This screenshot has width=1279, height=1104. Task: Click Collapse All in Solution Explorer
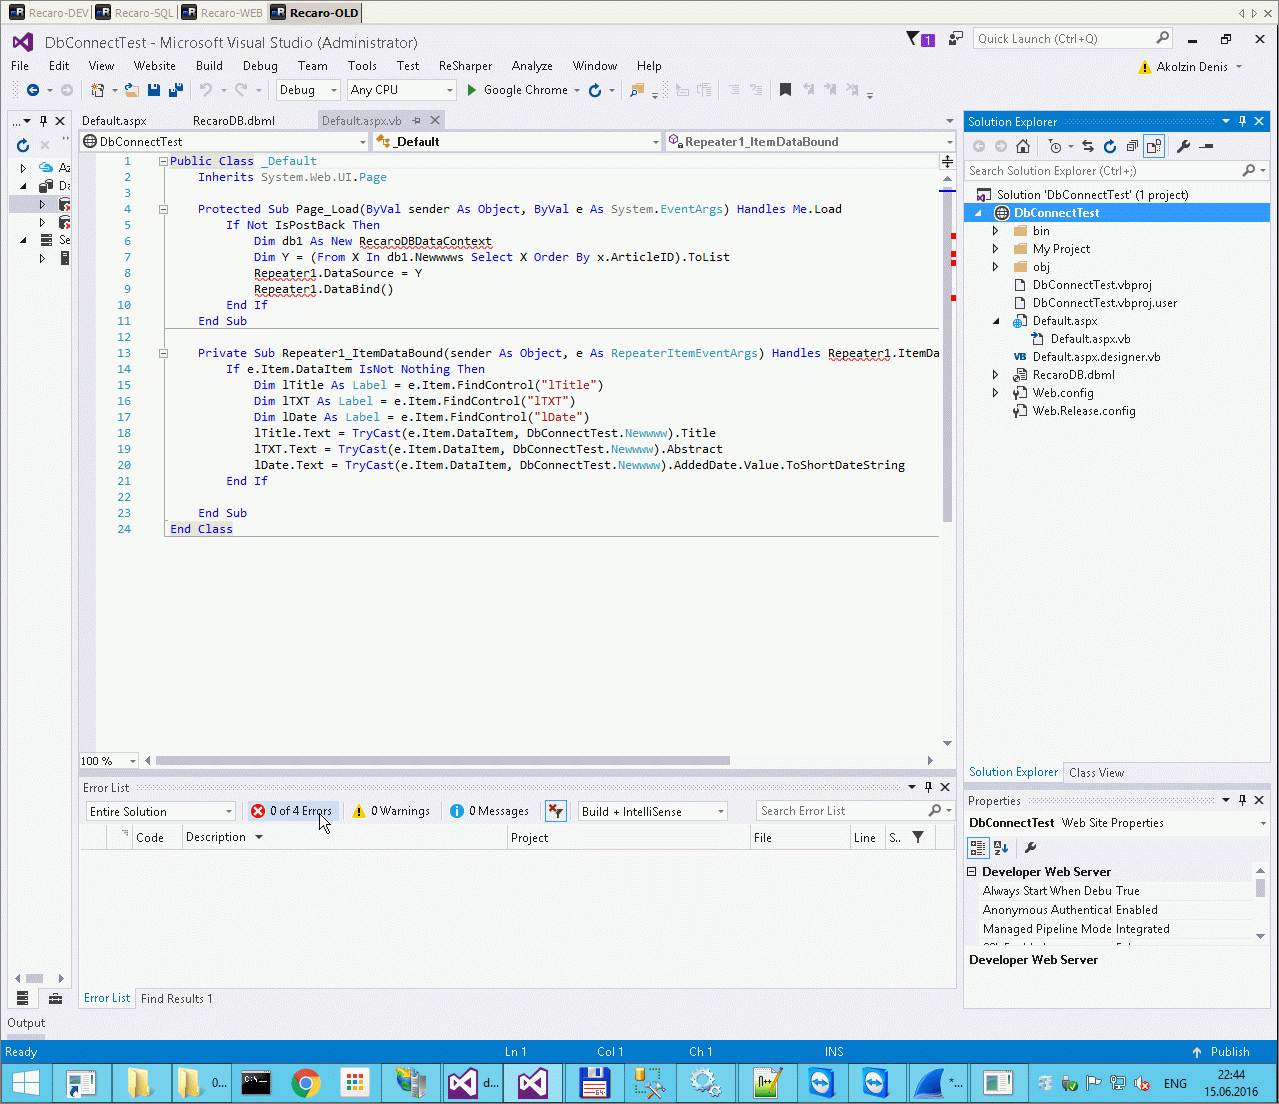point(1131,146)
